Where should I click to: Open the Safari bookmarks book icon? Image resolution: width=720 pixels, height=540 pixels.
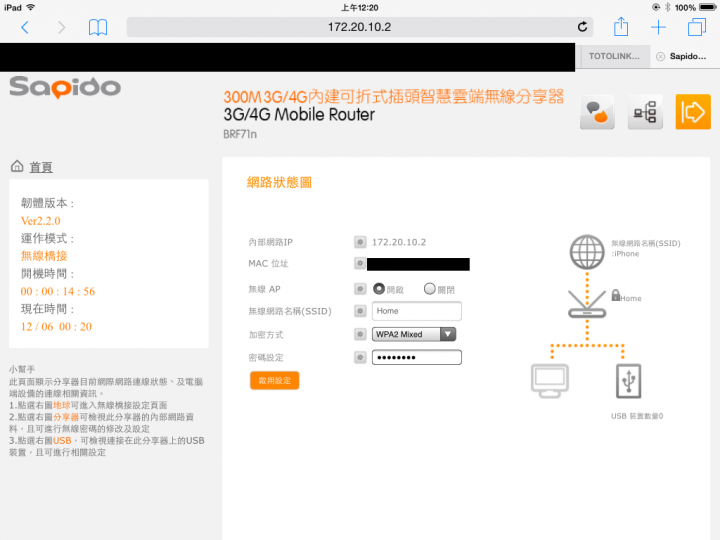click(98, 28)
